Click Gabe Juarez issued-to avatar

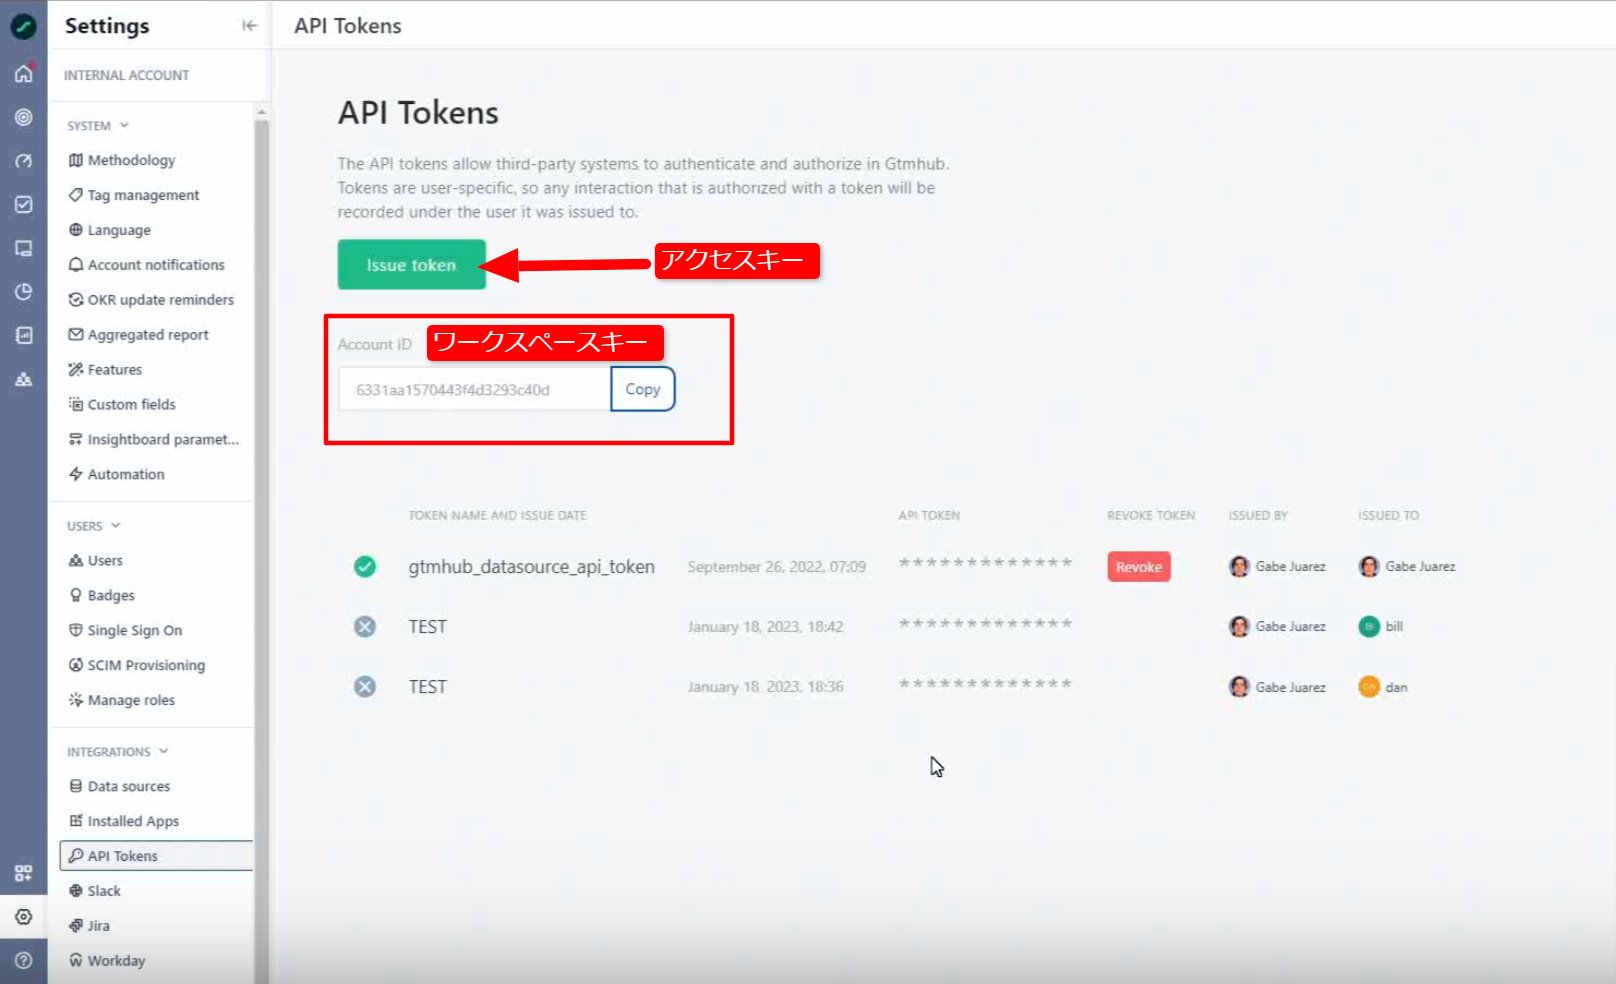point(1369,567)
